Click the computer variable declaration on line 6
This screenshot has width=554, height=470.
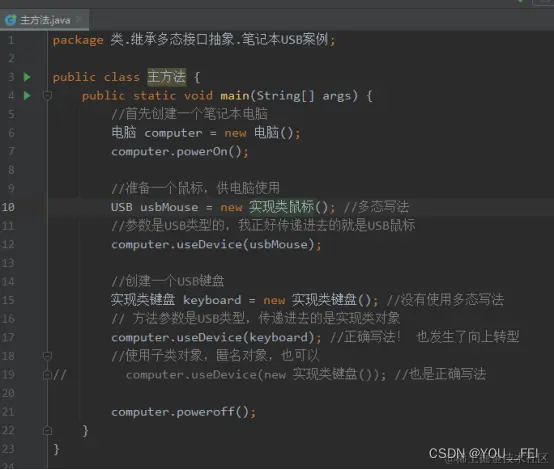(173, 133)
